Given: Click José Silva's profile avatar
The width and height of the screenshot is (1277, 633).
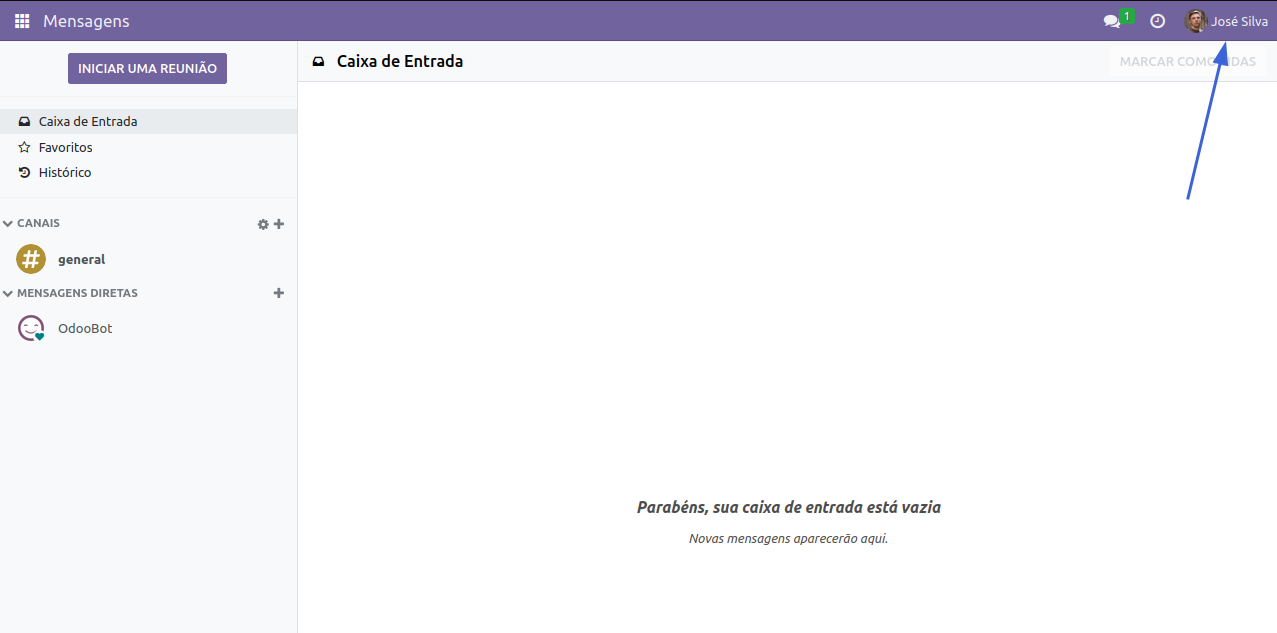Looking at the screenshot, I should click(1195, 21).
